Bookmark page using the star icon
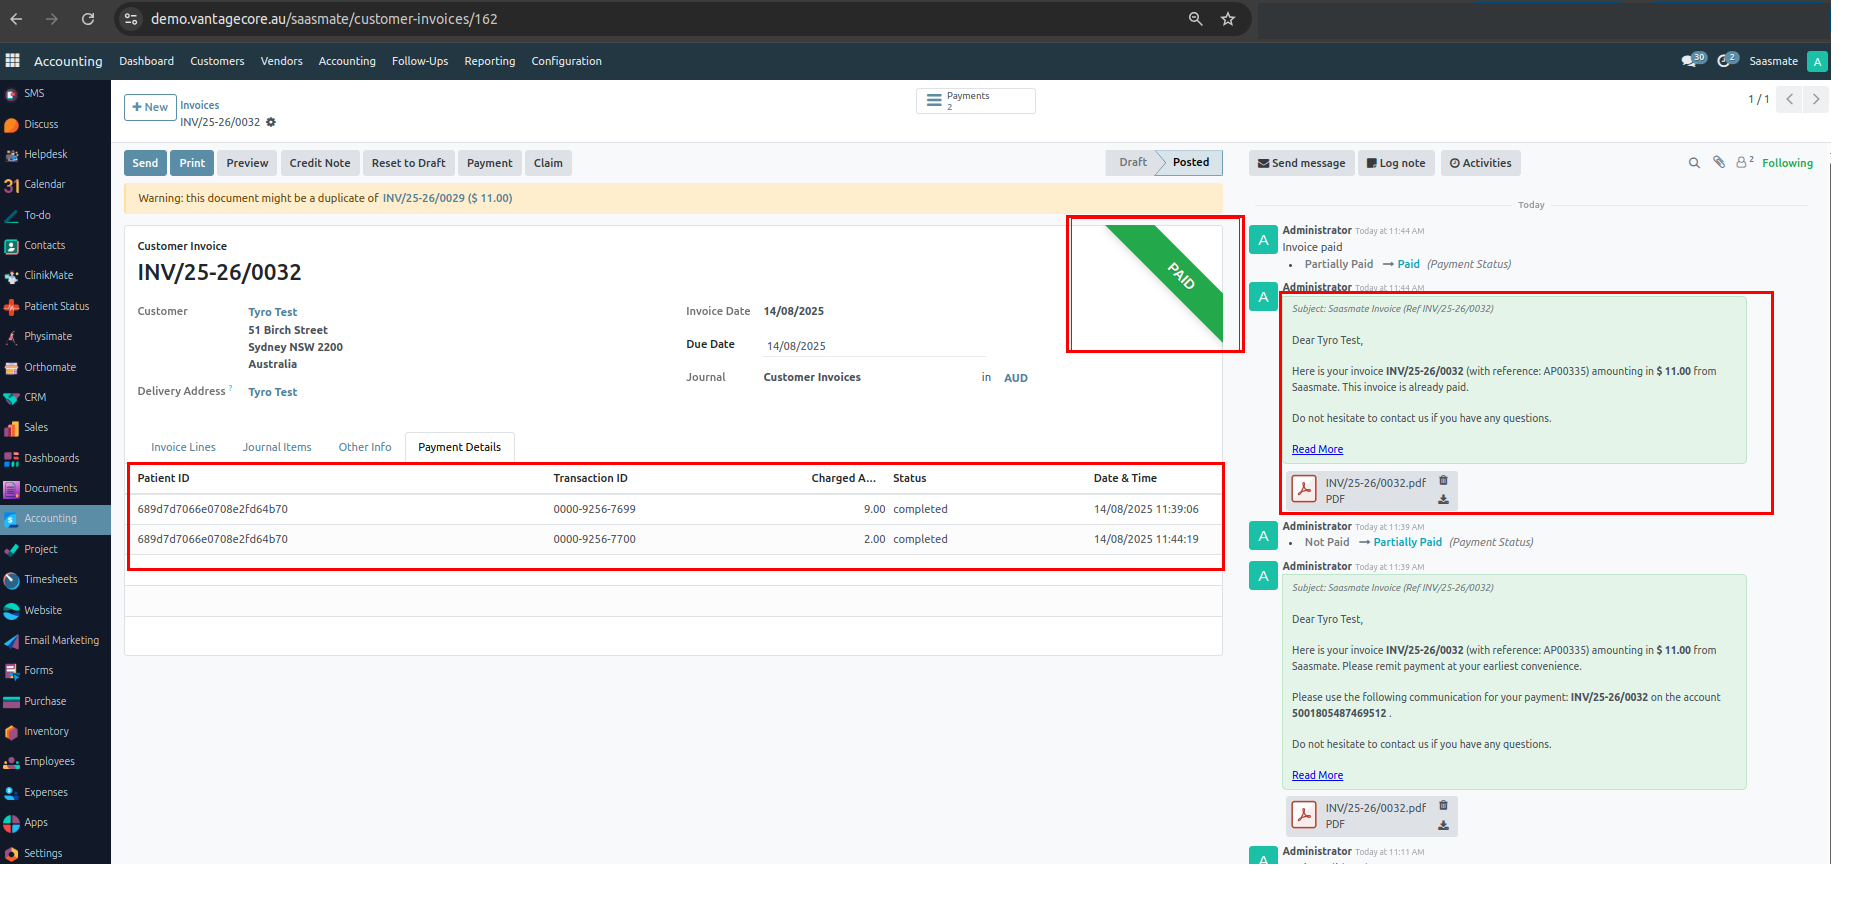Screen dimensions: 1858x909 point(1228,19)
